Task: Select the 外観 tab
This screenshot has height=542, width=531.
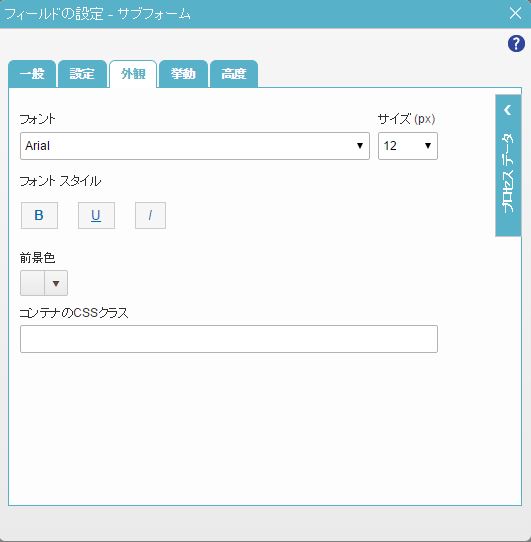Action: click(x=133, y=74)
